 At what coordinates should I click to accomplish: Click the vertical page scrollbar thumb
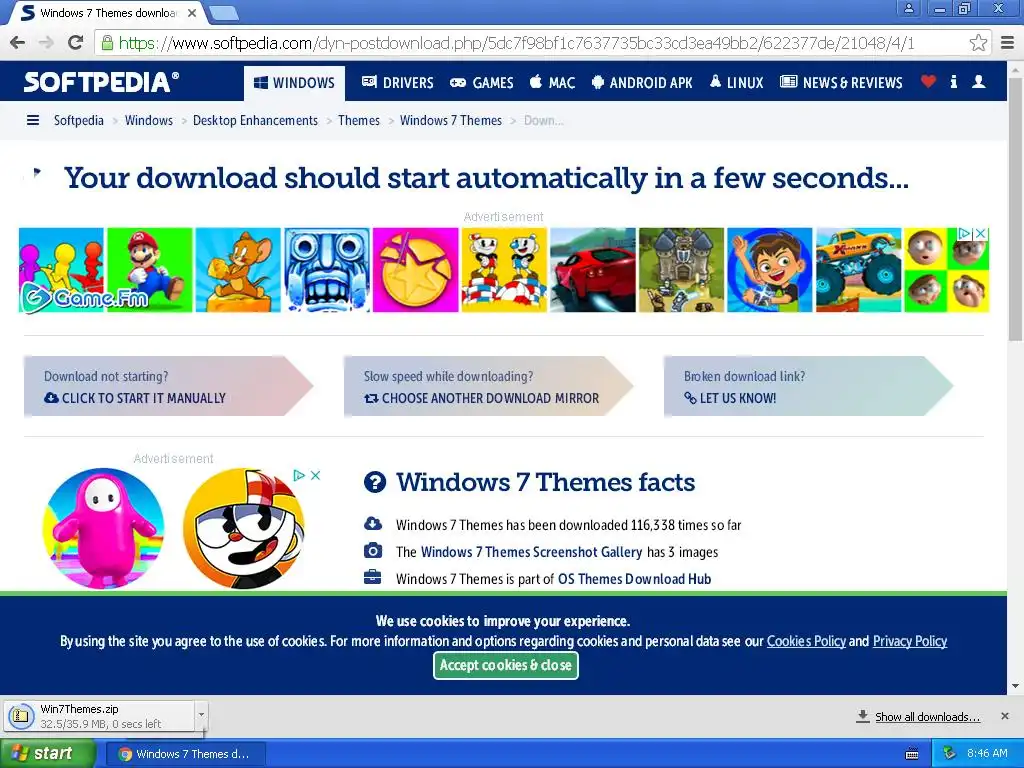click(x=1016, y=209)
